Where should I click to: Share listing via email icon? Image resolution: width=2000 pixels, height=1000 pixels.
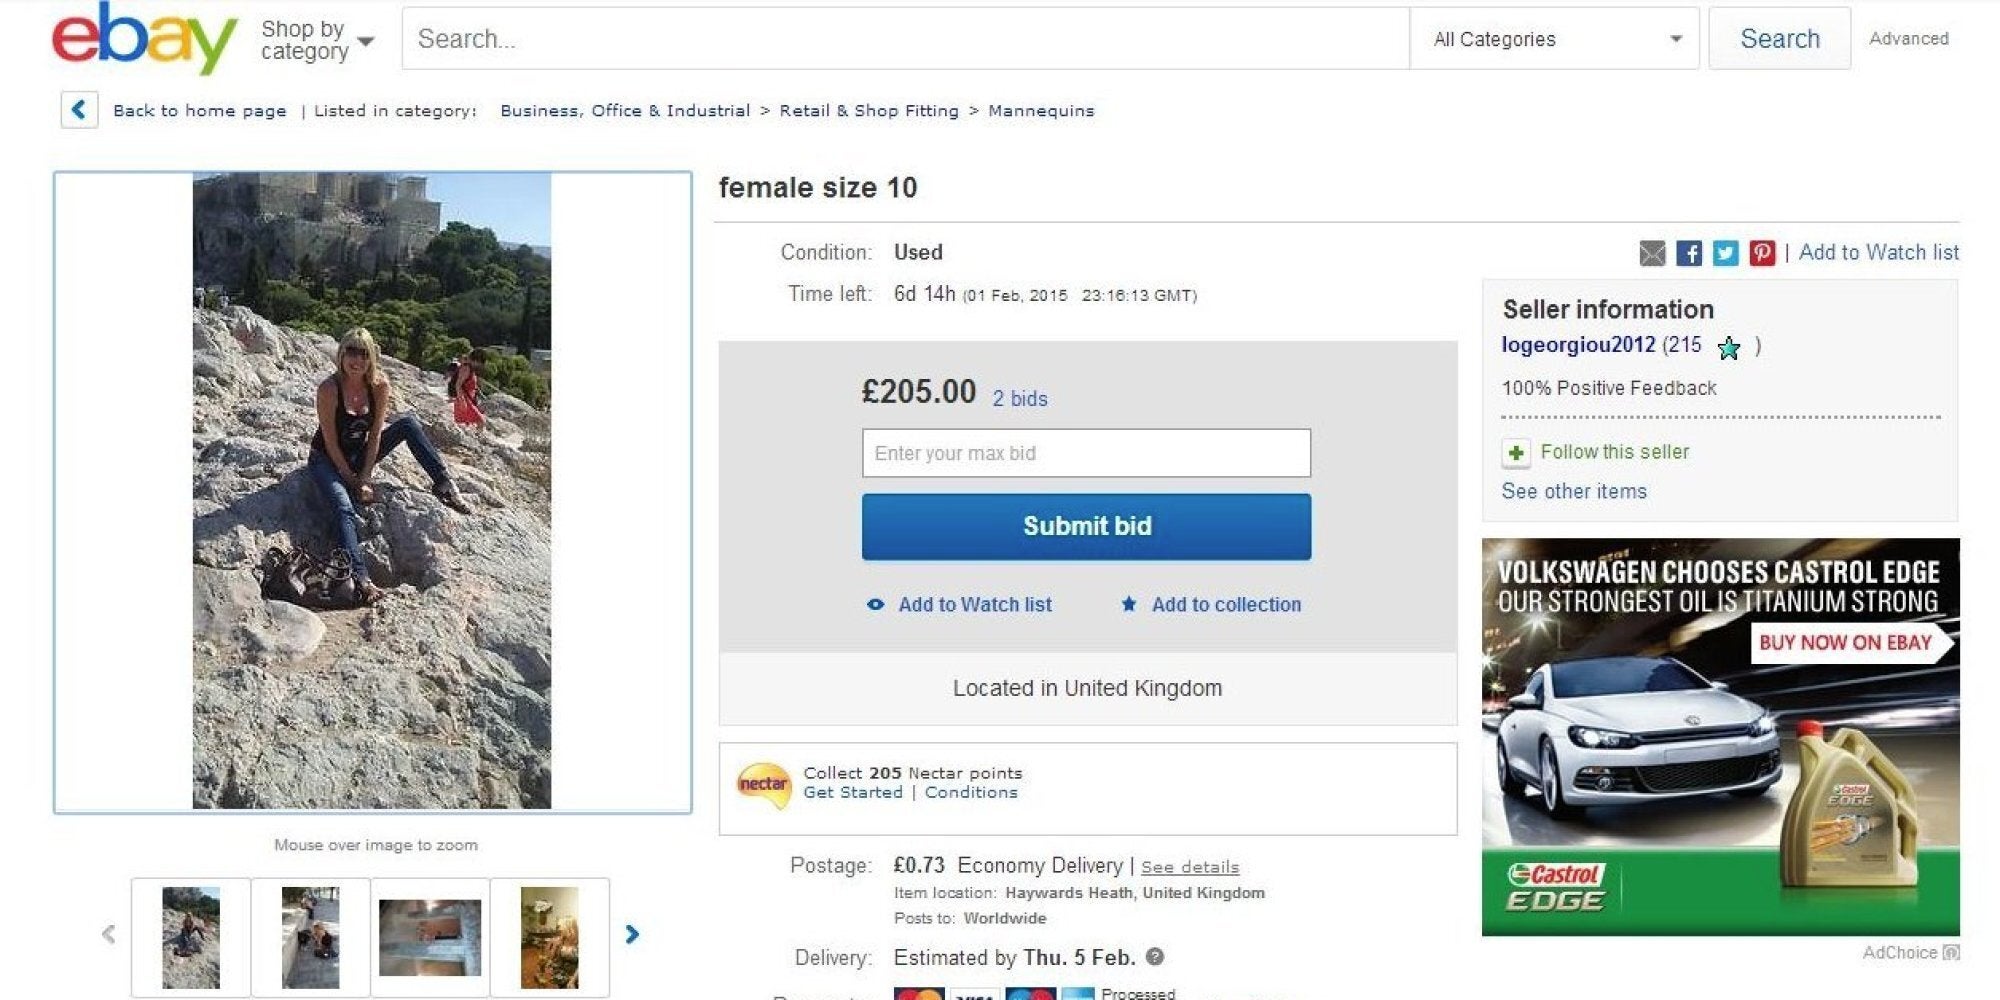1652,253
